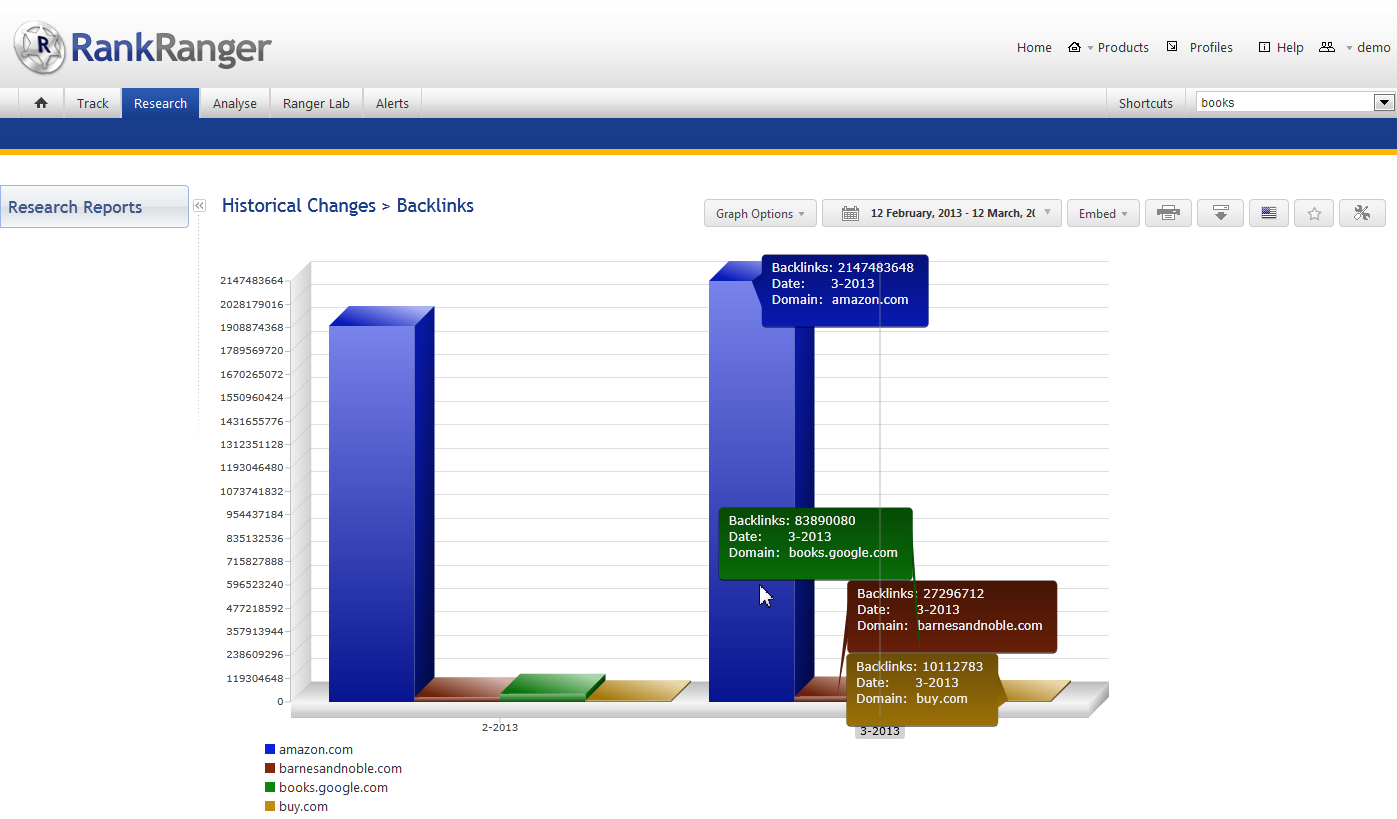This screenshot has height=819, width=1397.
Task: Click the US flag language icon
Action: (x=1269, y=213)
